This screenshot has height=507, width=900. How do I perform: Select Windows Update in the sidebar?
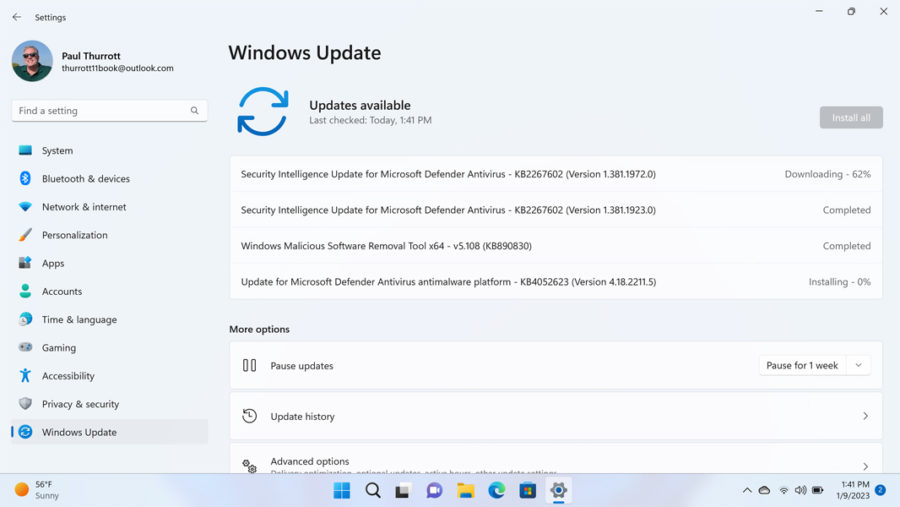pos(109,432)
